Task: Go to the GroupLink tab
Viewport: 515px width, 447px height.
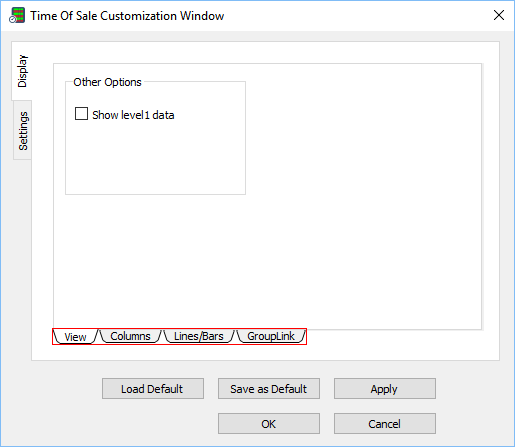Action: (271, 336)
